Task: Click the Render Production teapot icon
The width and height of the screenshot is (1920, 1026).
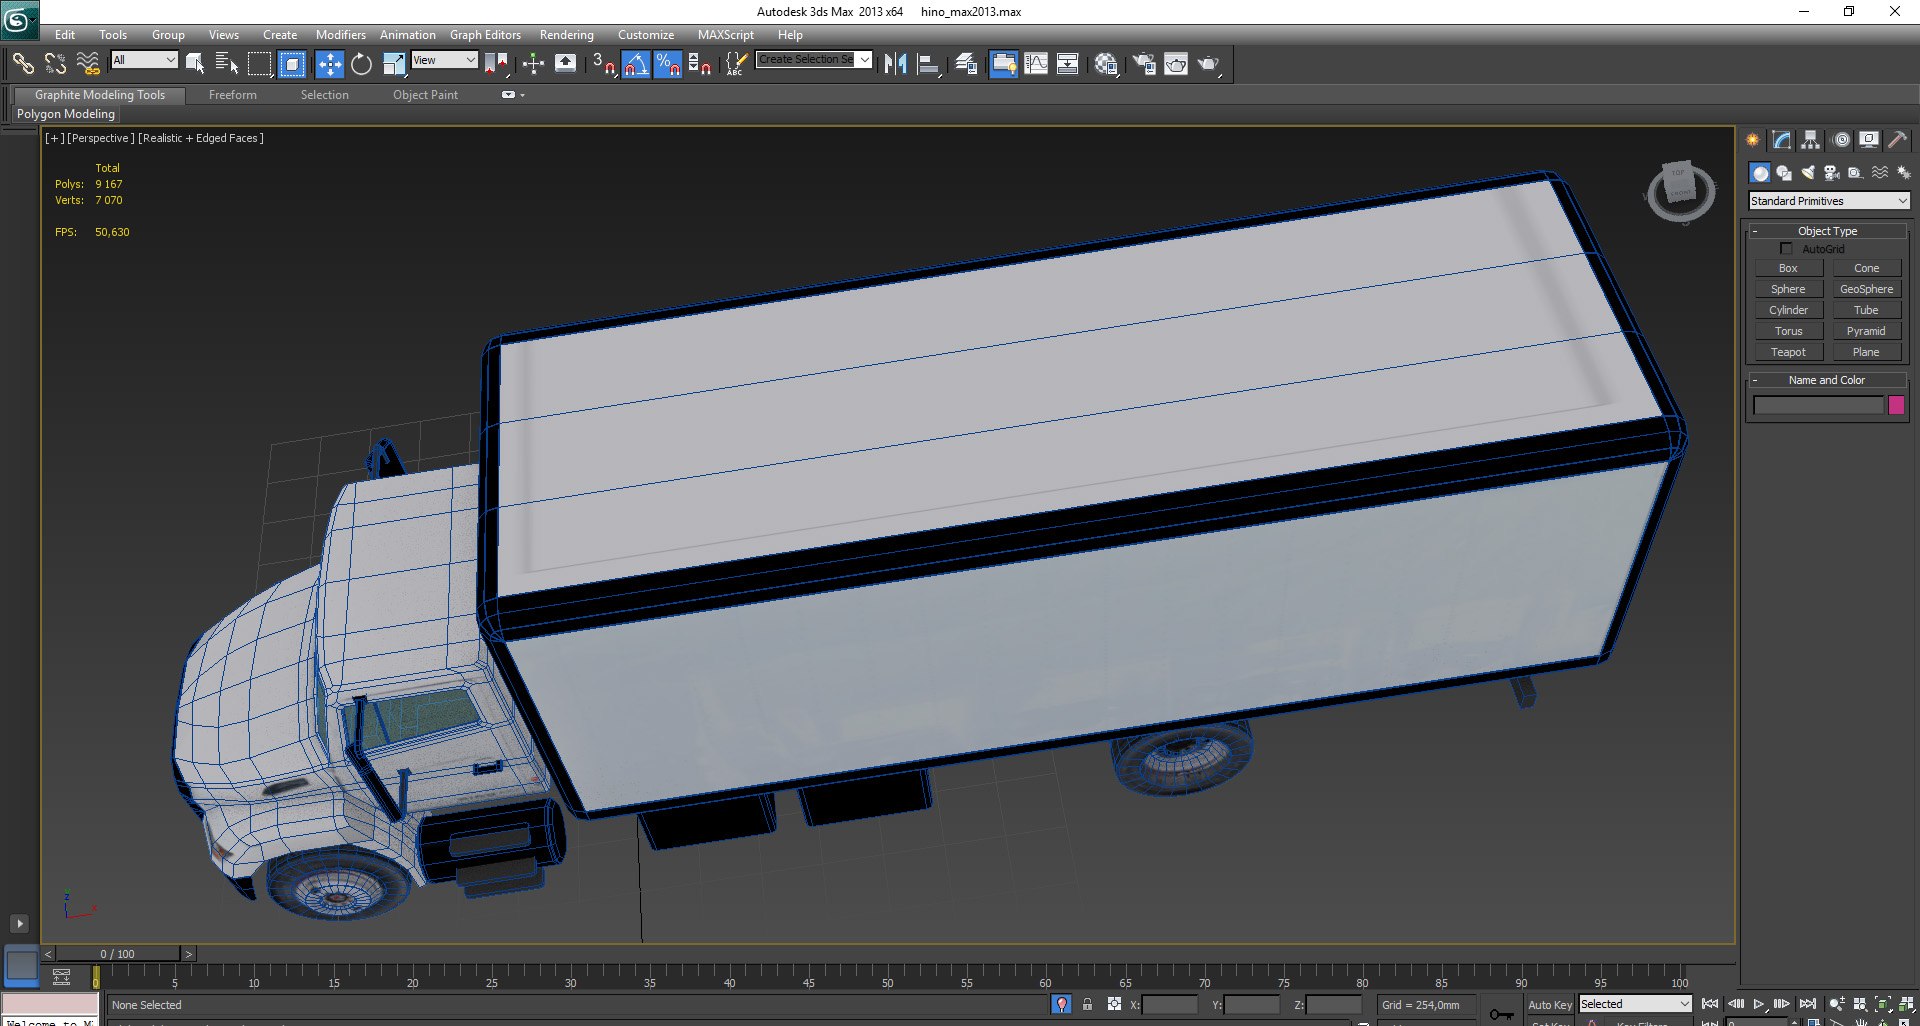Action: pyautogui.click(x=1209, y=64)
